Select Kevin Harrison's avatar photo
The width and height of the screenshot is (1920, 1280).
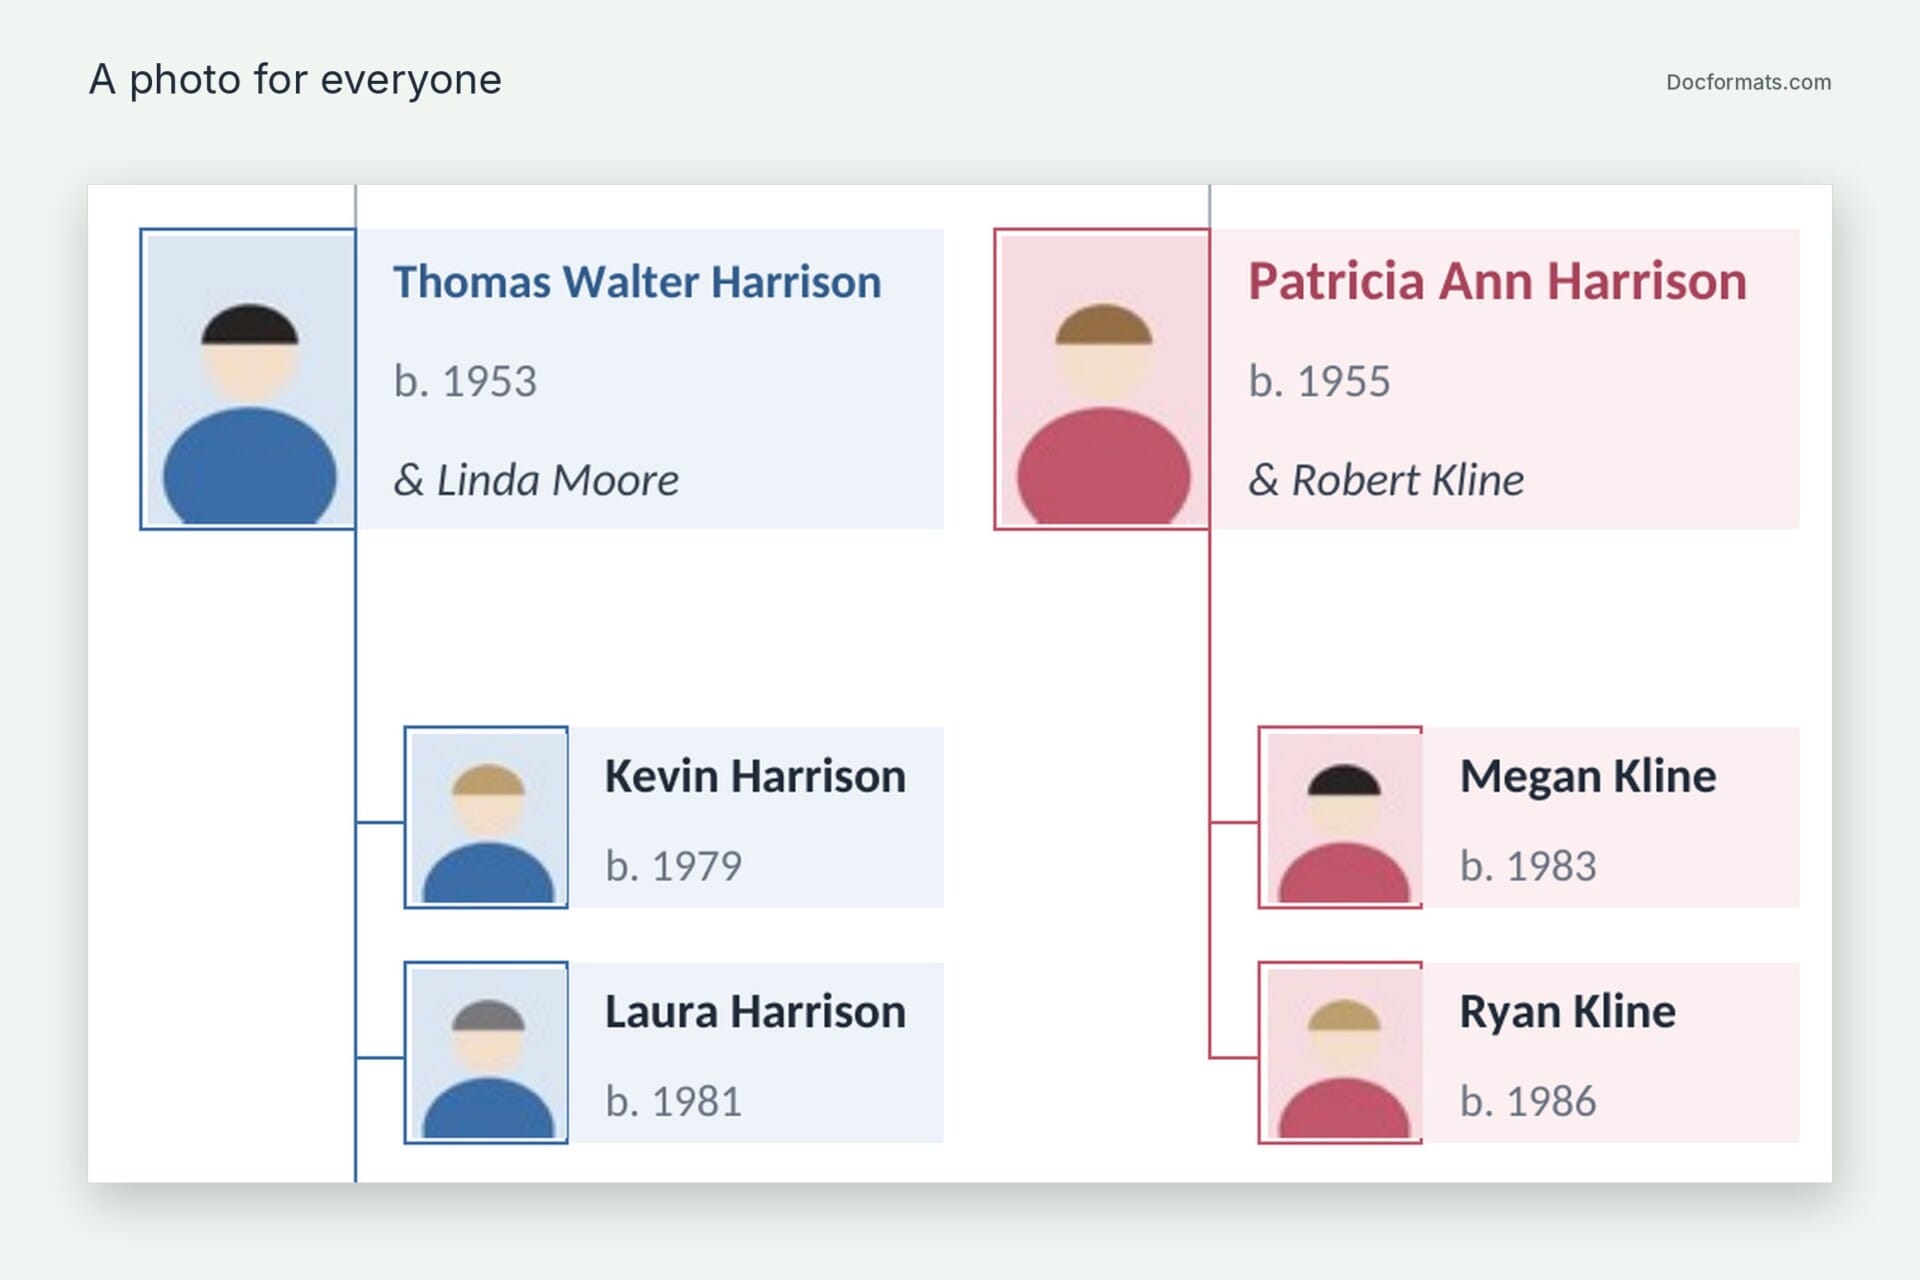coord(486,818)
